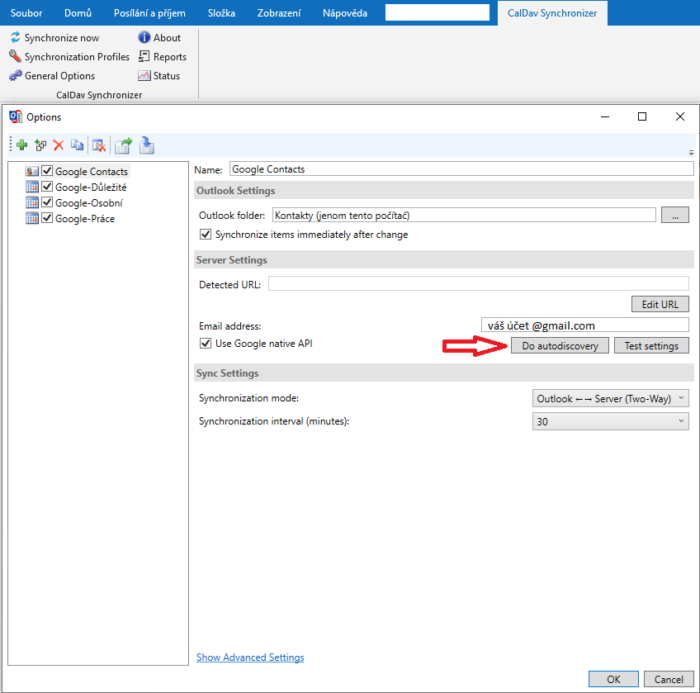Select Google-Důležité profile label
Viewport: 700px width, 693px height.
91,187
